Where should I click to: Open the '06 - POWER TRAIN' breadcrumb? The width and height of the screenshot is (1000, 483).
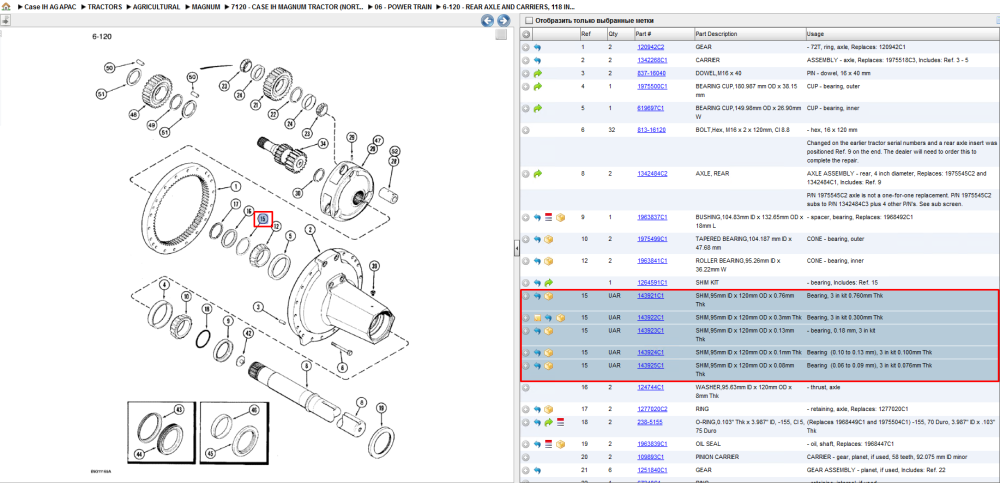(x=403, y=6)
